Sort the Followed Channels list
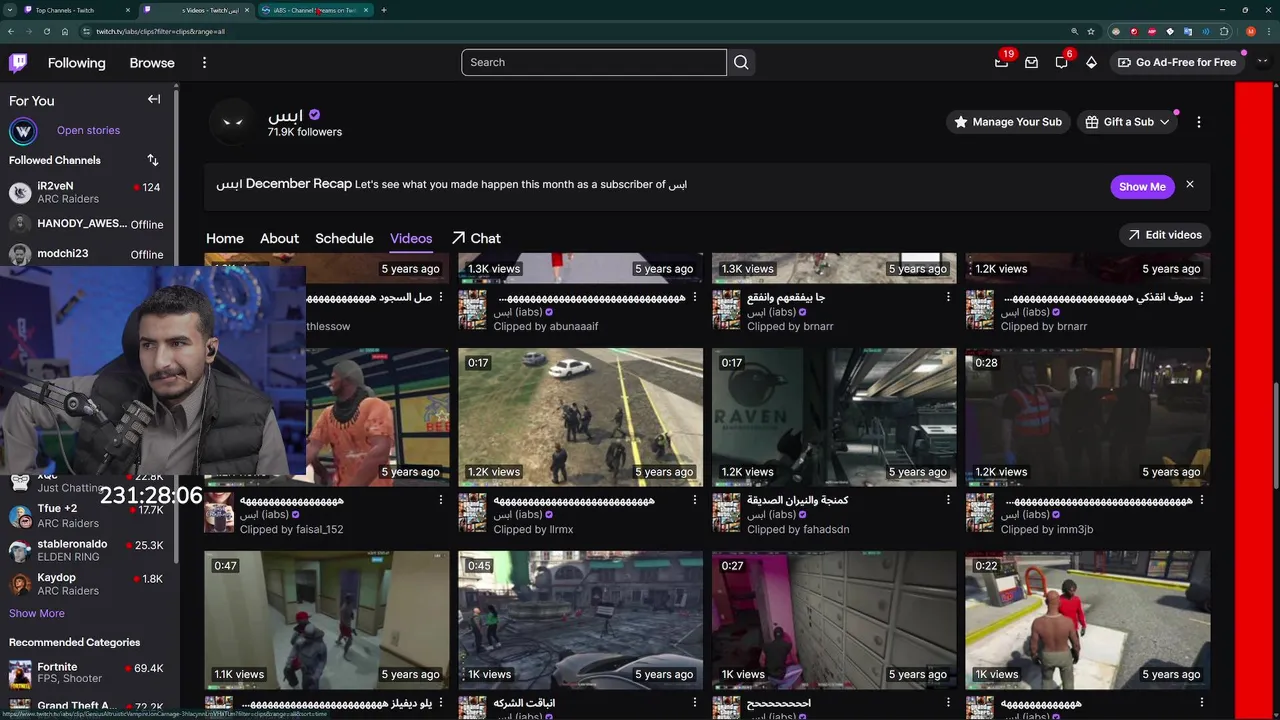This screenshot has height=720, width=1280. [153, 160]
